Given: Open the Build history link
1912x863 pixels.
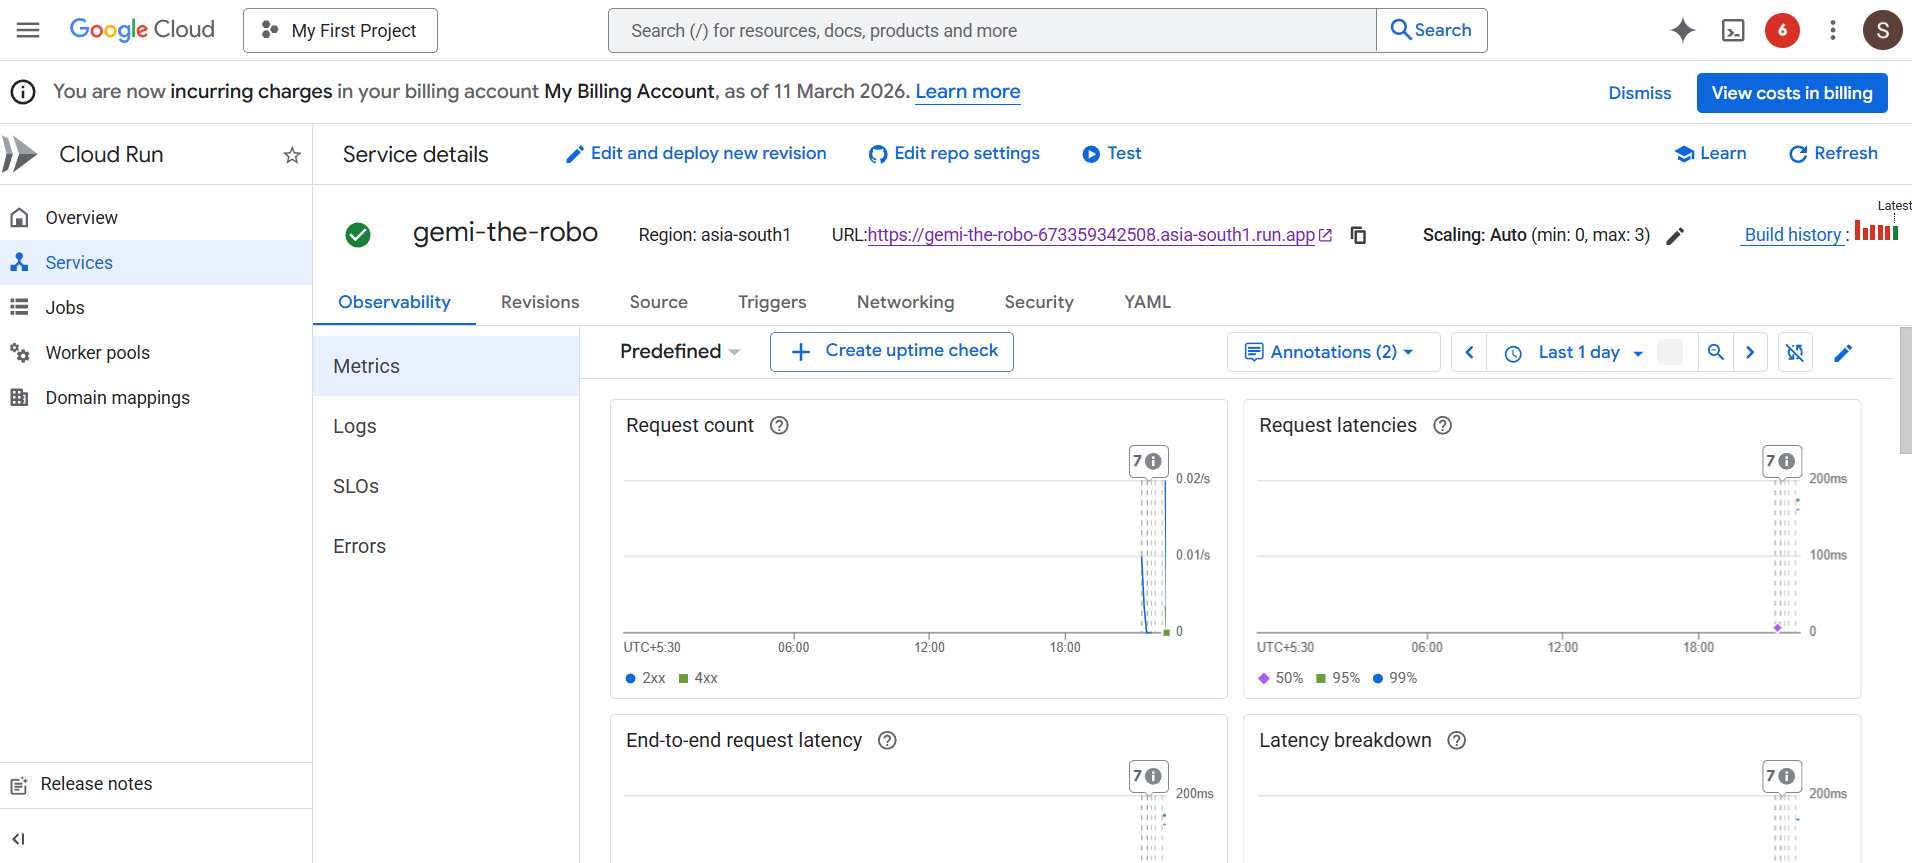Looking at the screenshot, I should coord(1792,235).
